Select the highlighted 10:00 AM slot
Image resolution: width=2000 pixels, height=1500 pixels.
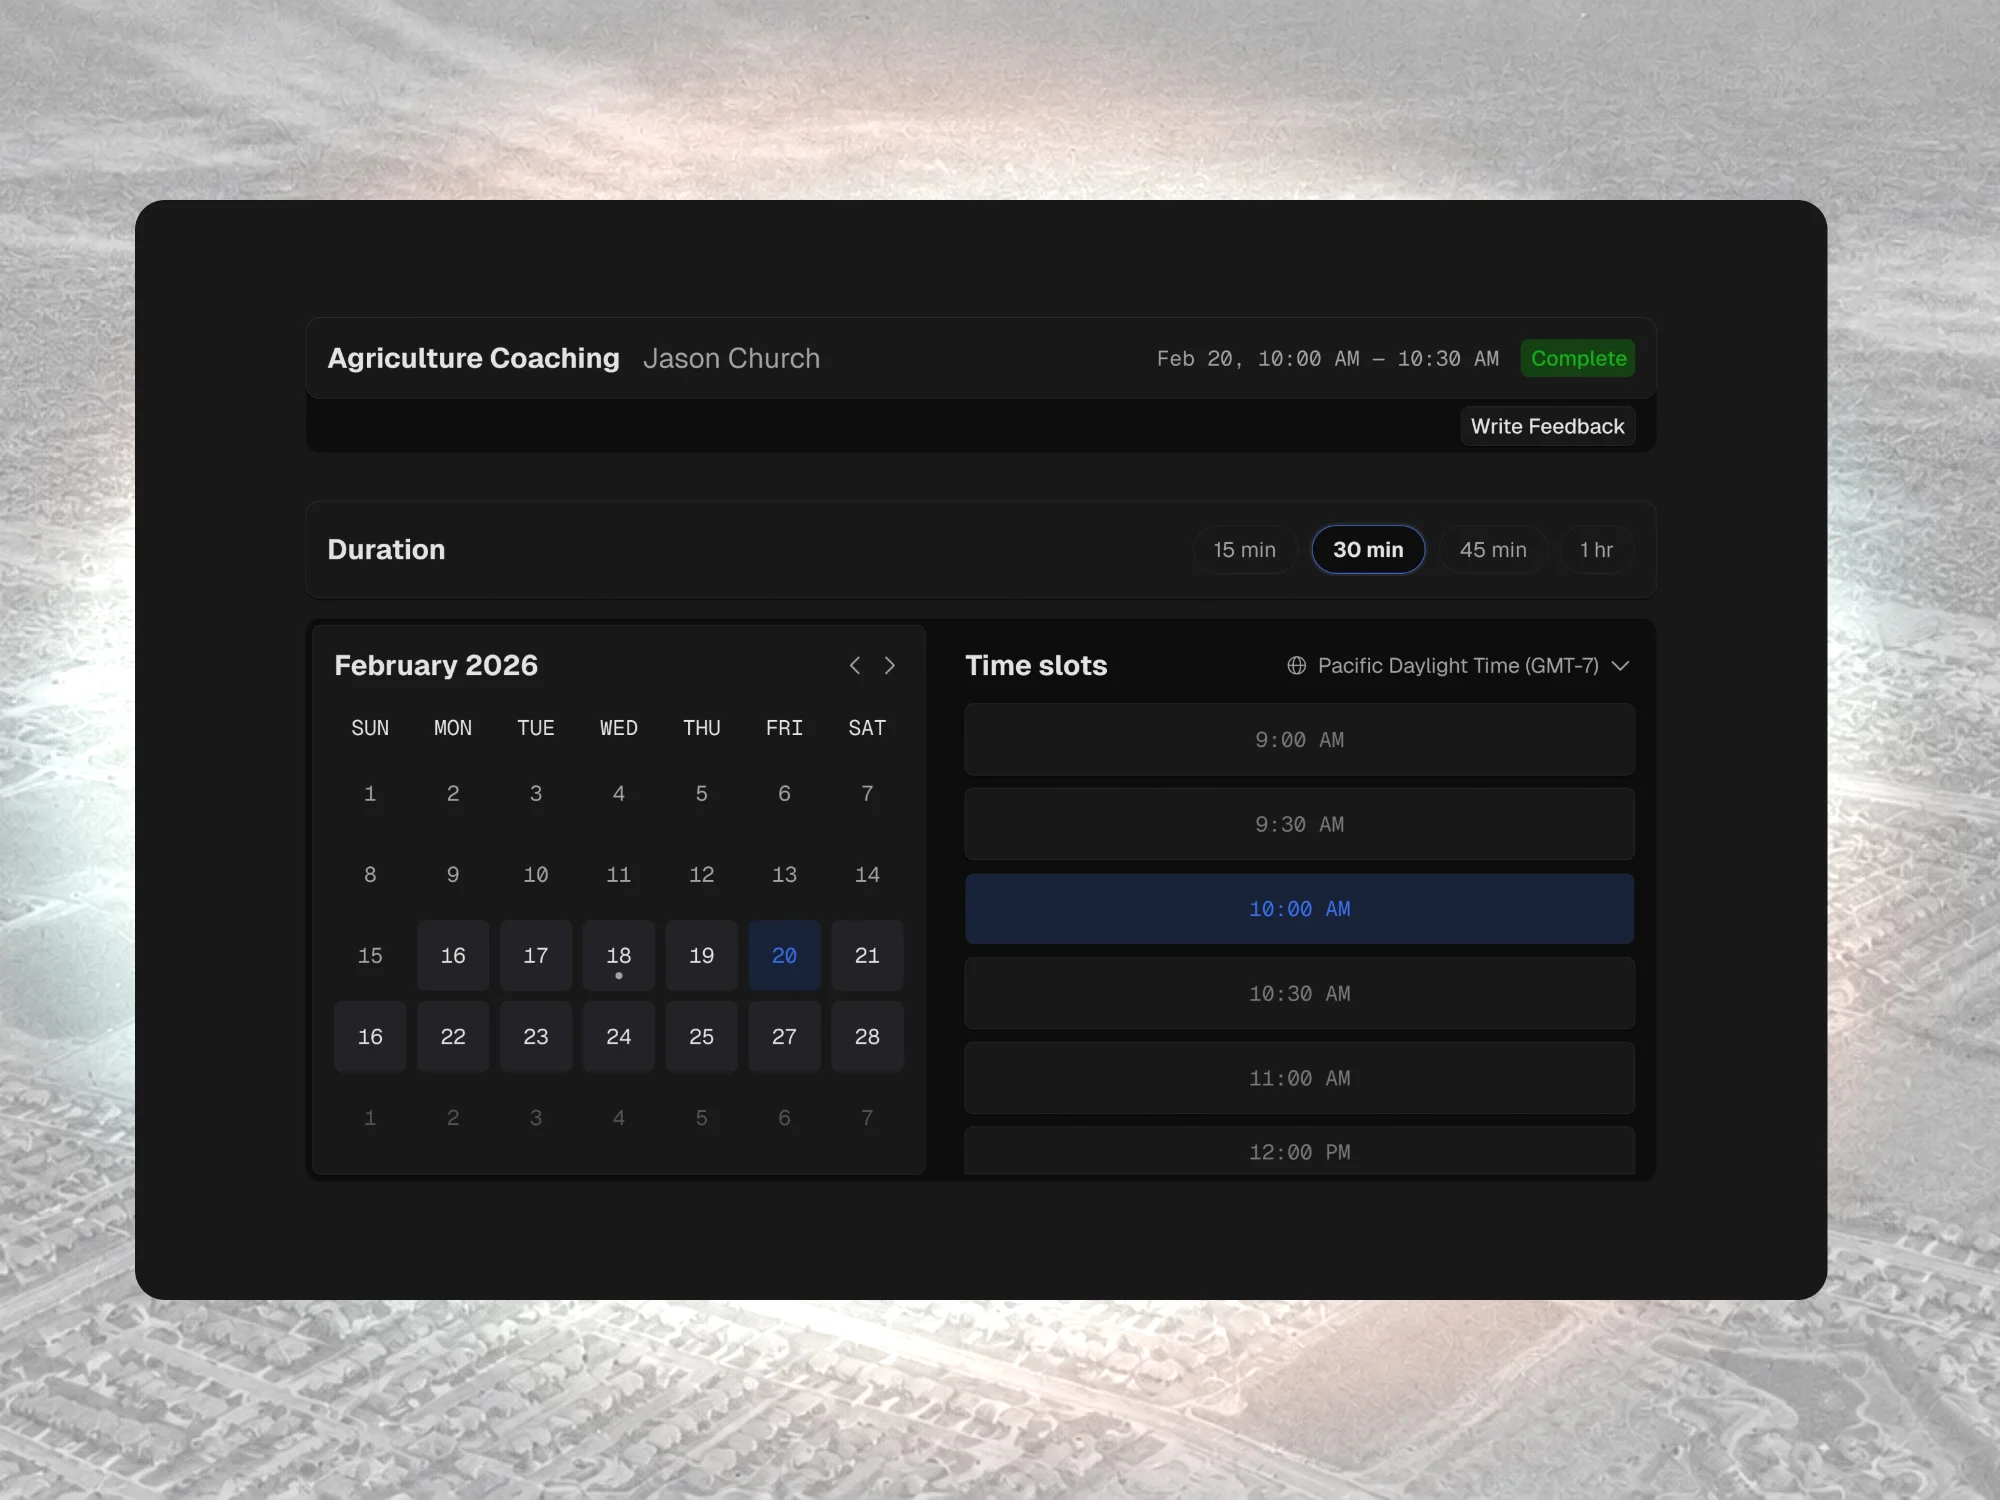click(1299, 909)
